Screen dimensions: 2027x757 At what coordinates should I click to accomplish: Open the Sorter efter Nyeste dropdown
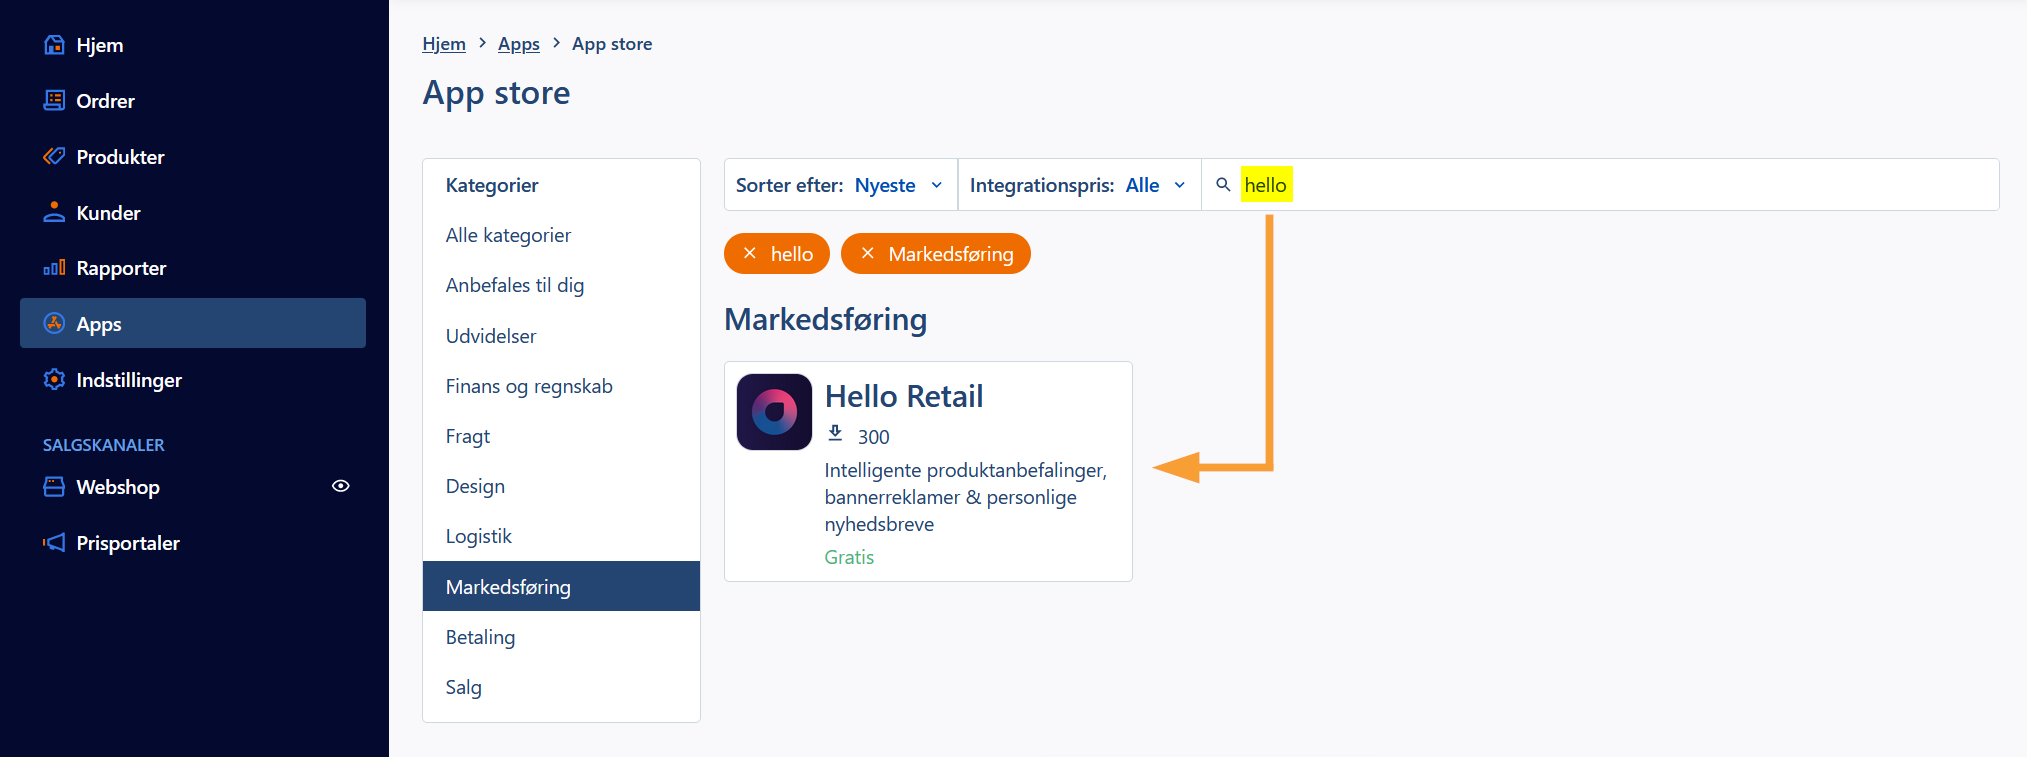tap(840, 185)
